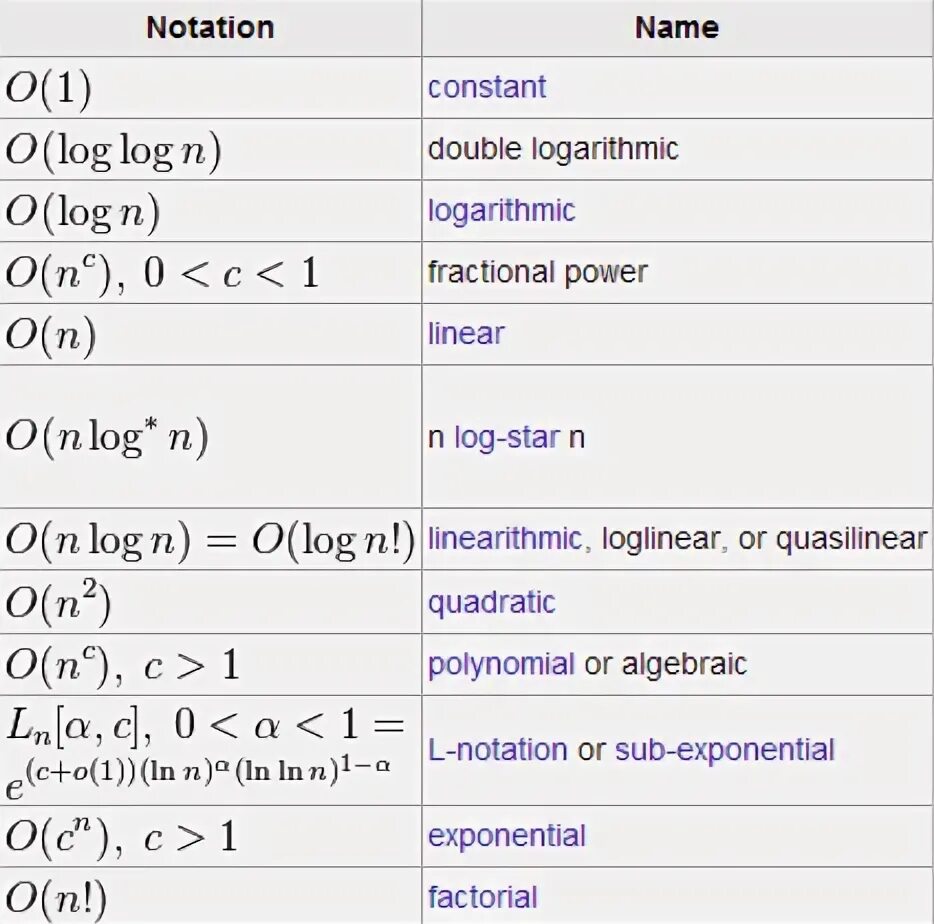Select the 'fractional power' text cell
This screenshot has width=934, height=924.
537,272
